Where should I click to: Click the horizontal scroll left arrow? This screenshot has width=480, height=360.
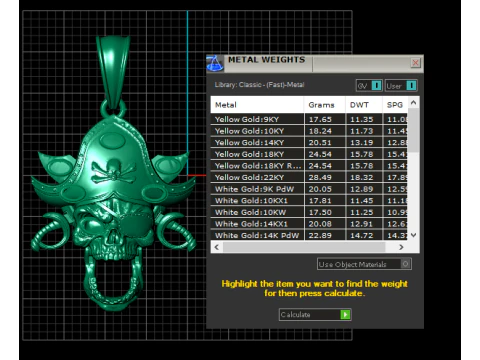tap(217, 247)
